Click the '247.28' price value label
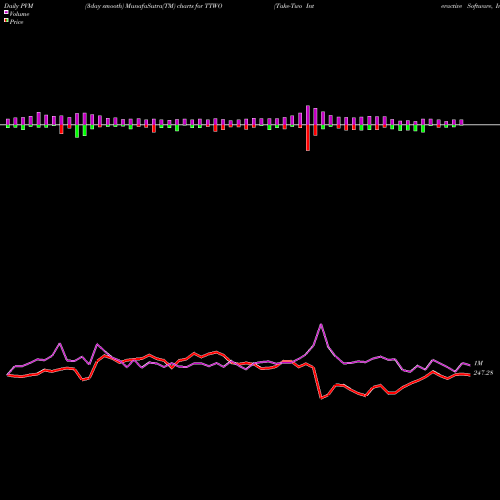 click(483, 373)
